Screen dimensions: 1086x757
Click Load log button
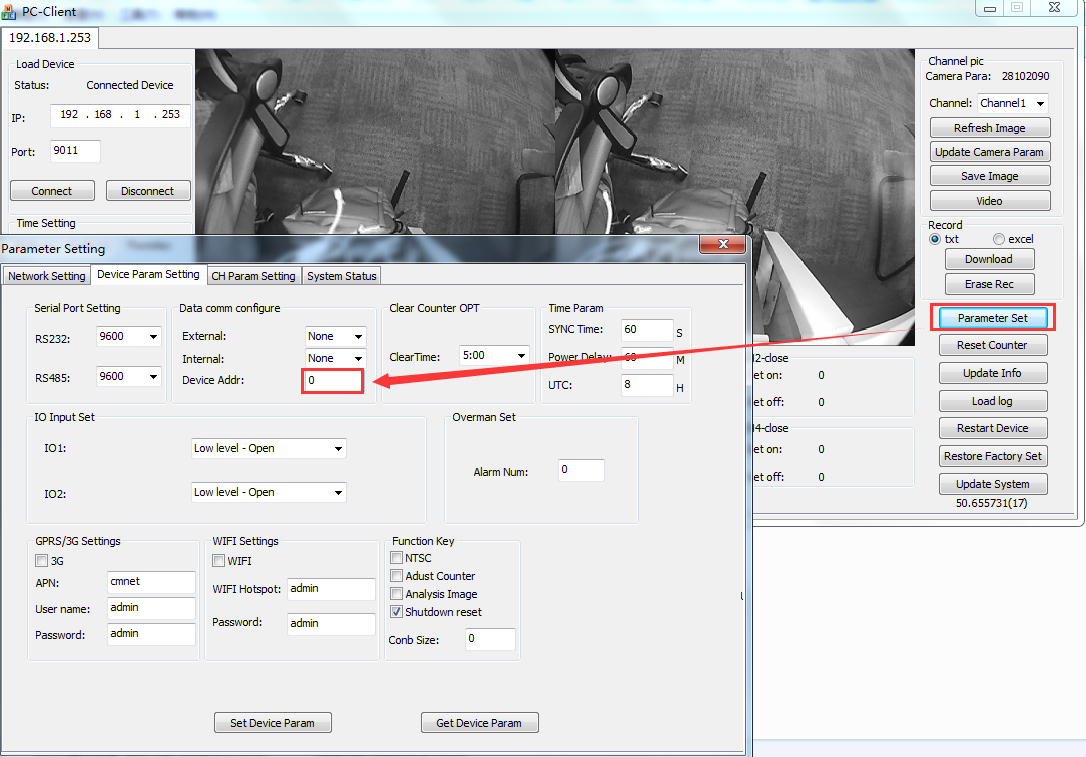click(x=992, y=401)
